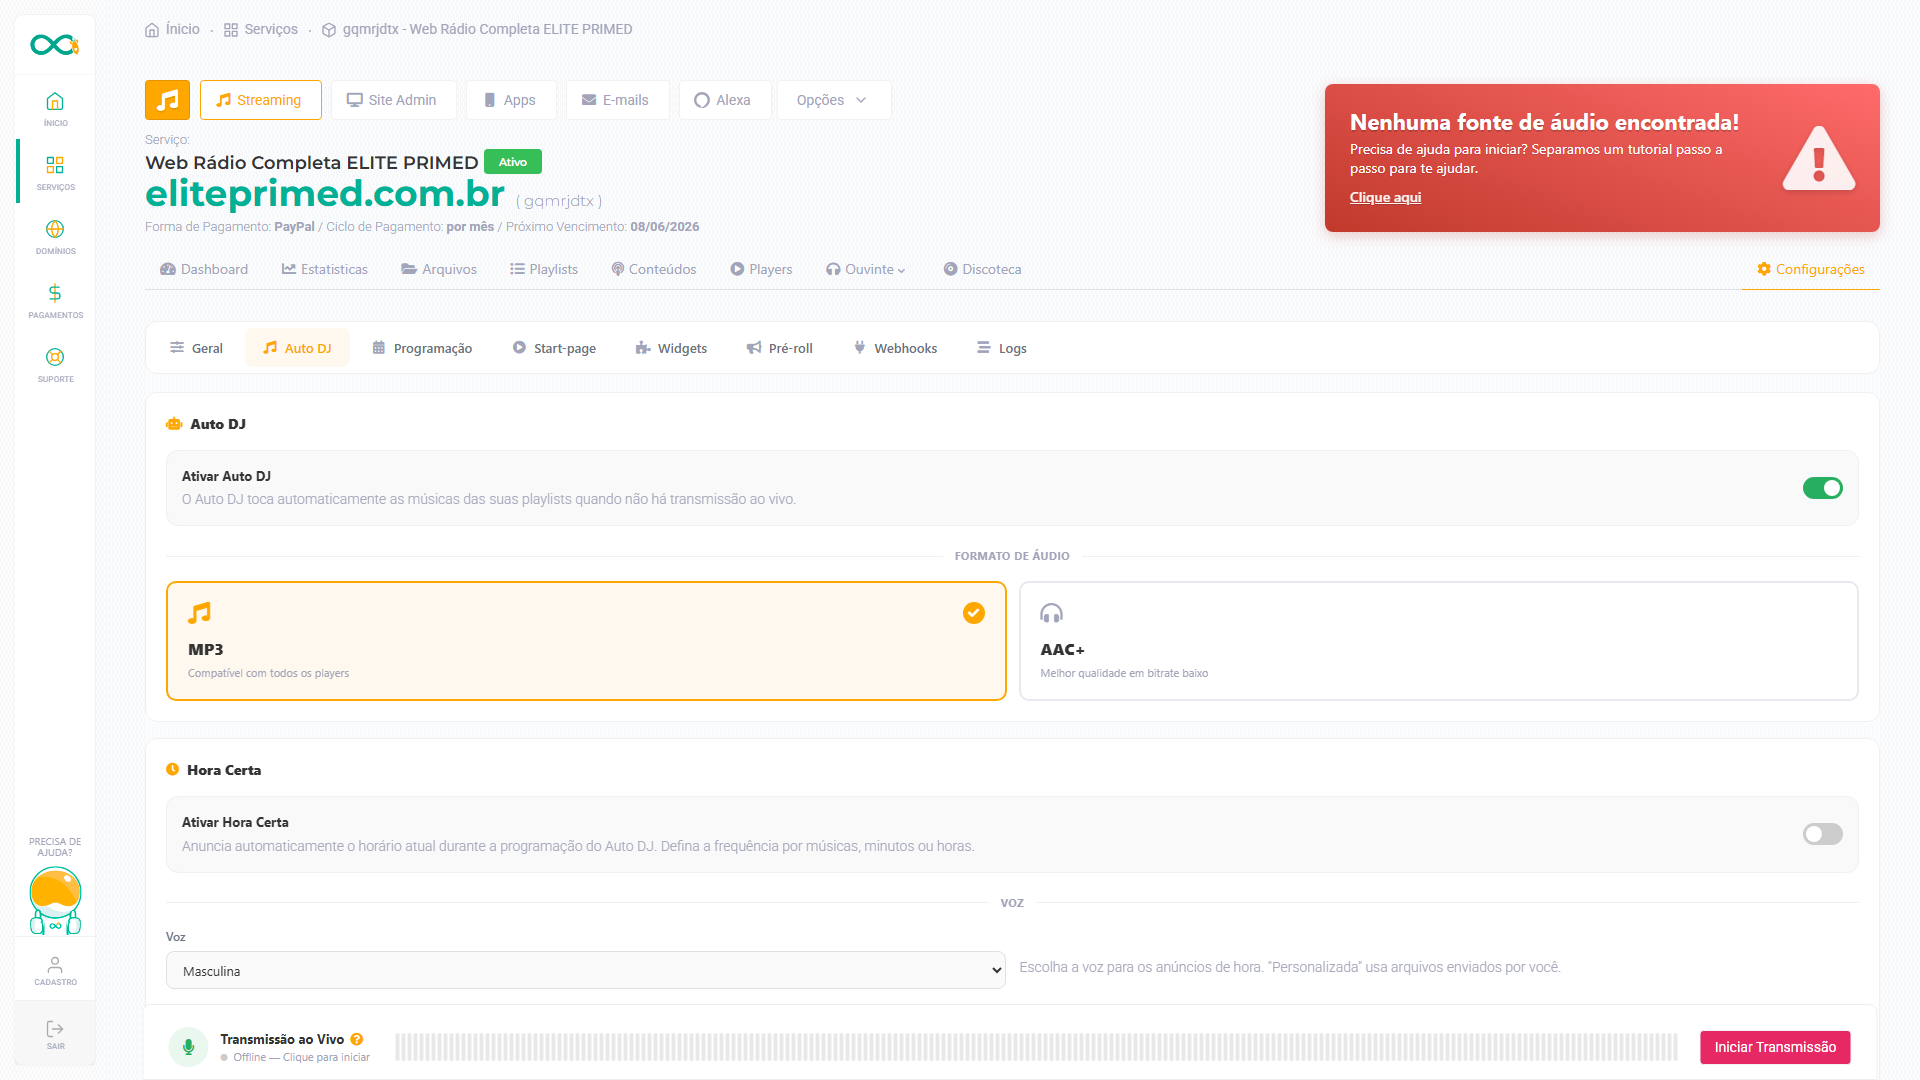Click the Configurações gear icon
Viewport: 1920px width, 1080px height.
tap(1764, 269)
